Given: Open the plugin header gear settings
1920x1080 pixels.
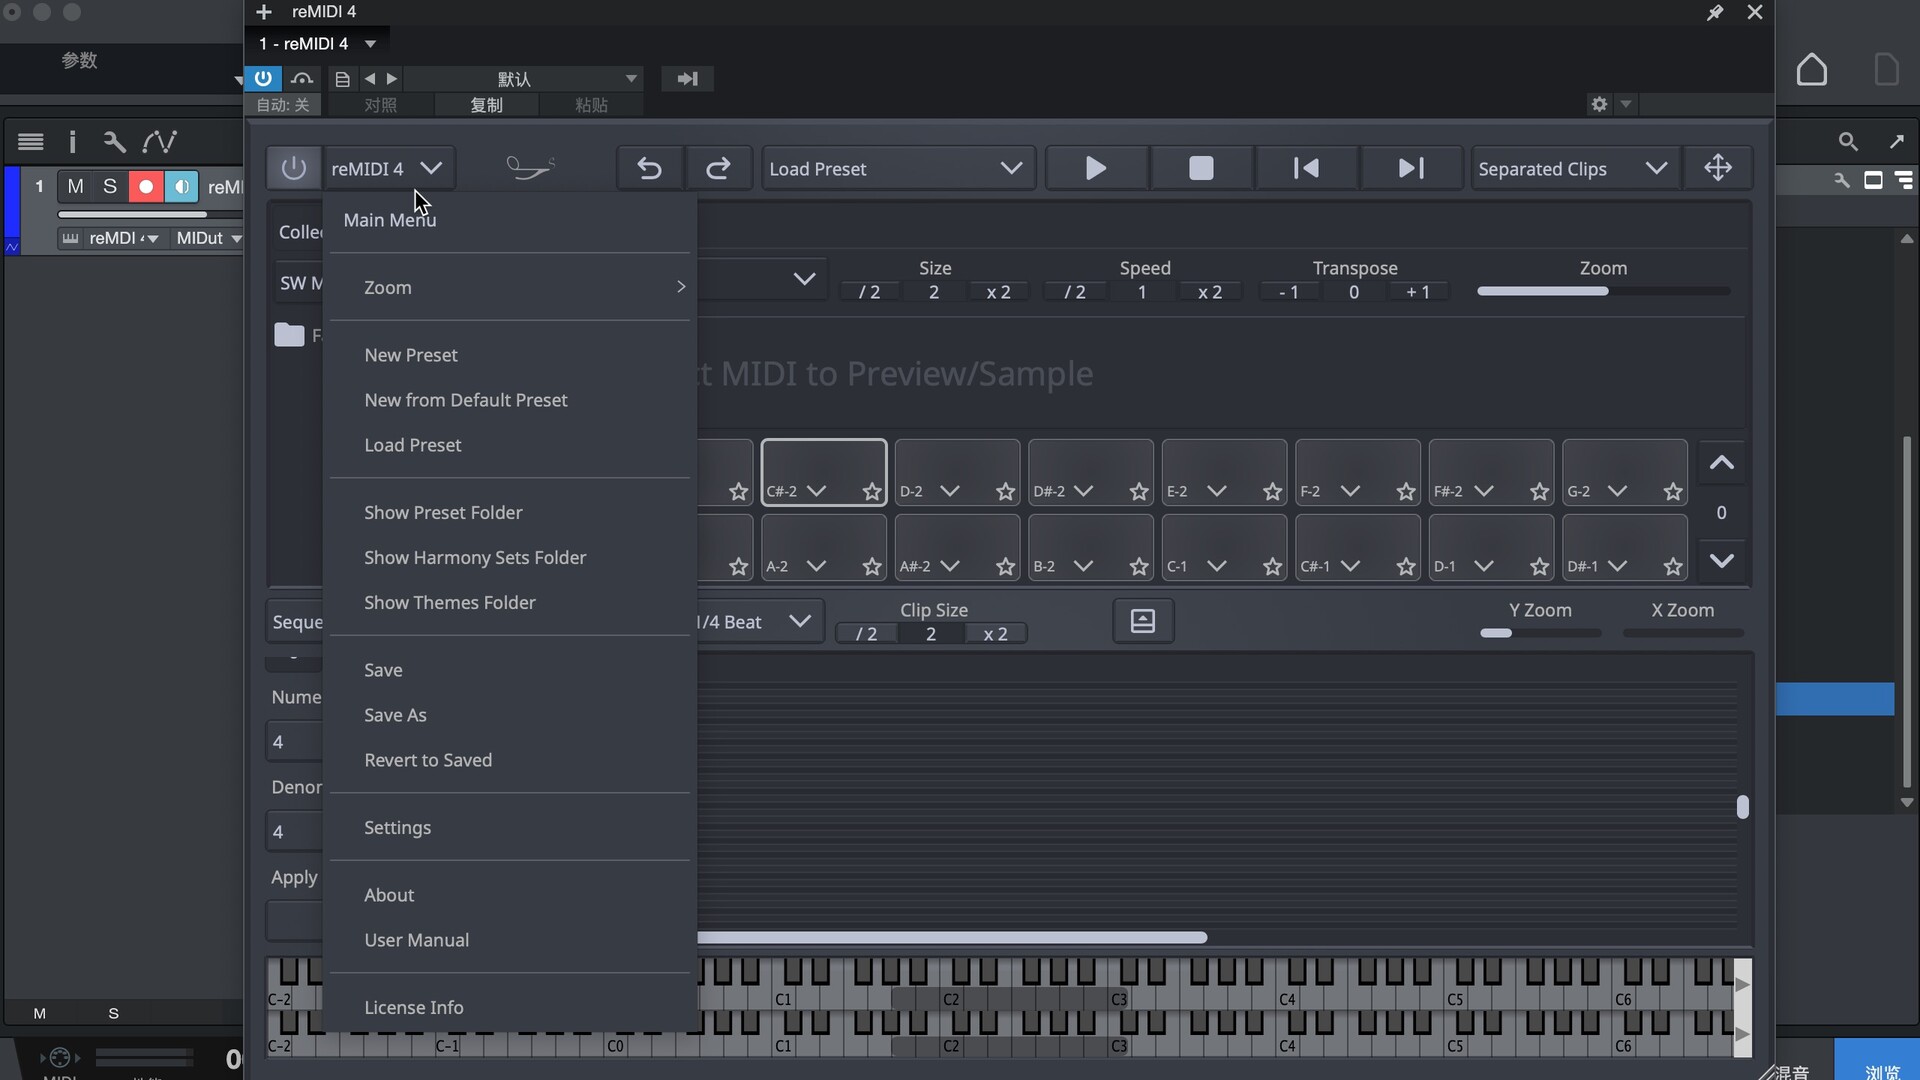Looking at the screenshot, I should [x=1600, y=104].
